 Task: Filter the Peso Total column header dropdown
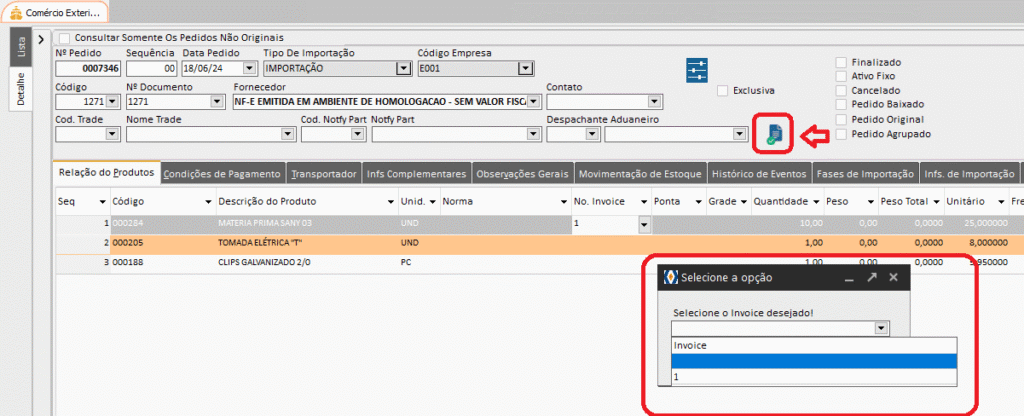[x=936, y=202]
